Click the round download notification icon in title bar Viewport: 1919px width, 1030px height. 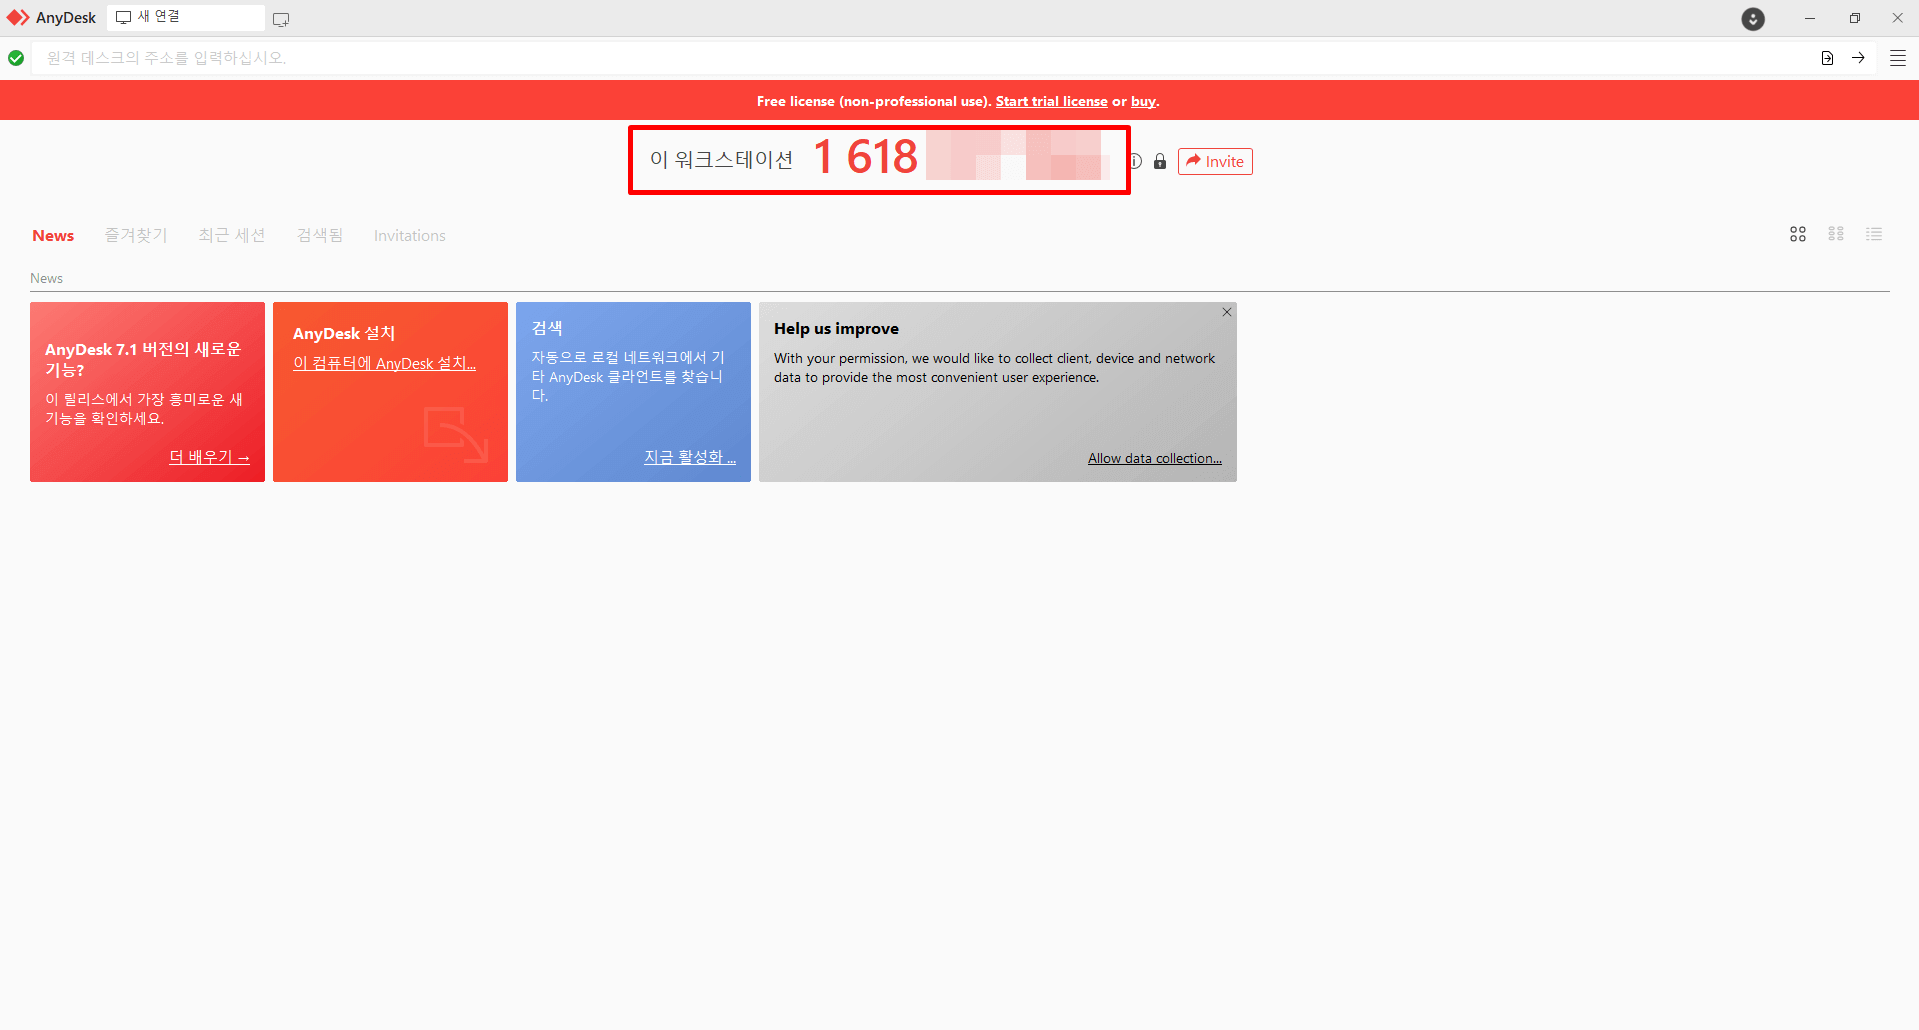pyautogui.click(x=1753, y=19)
